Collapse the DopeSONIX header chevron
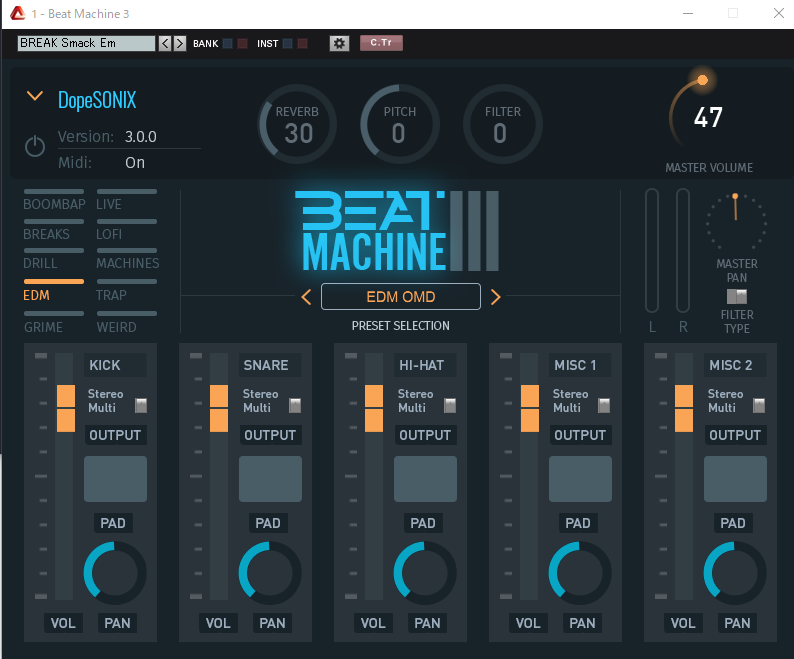This screenshot has height=659, width=794. (34, 96)
